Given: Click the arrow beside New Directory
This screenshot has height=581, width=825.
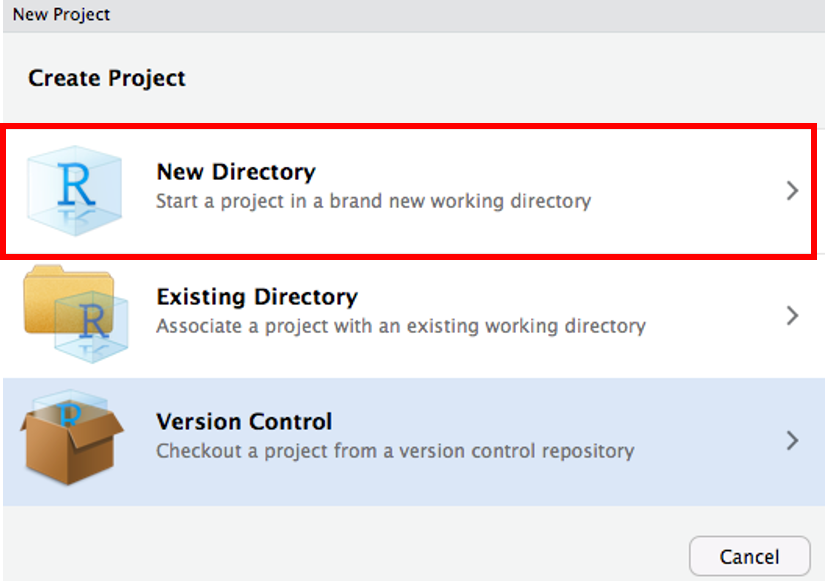Looking at the screenshot, I should pos(792,190).
